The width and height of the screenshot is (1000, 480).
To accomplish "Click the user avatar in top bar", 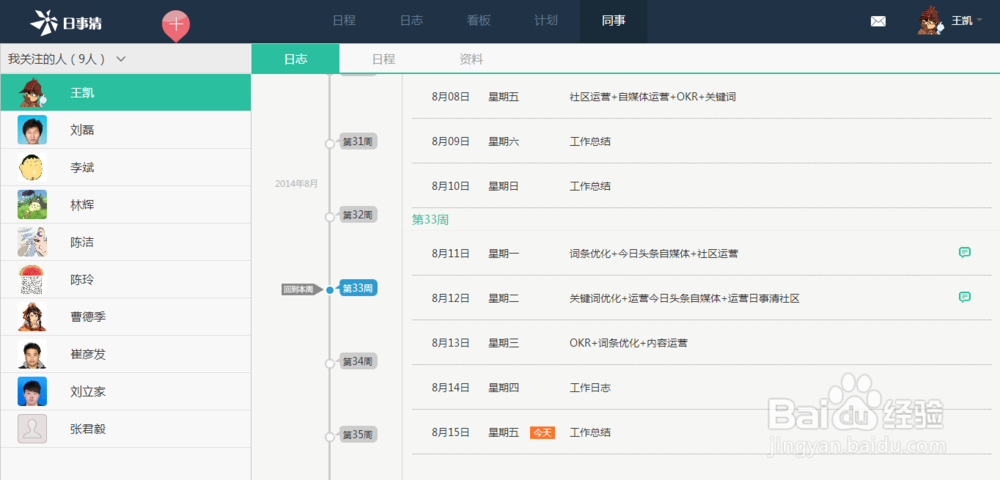I will click(931, 21).
